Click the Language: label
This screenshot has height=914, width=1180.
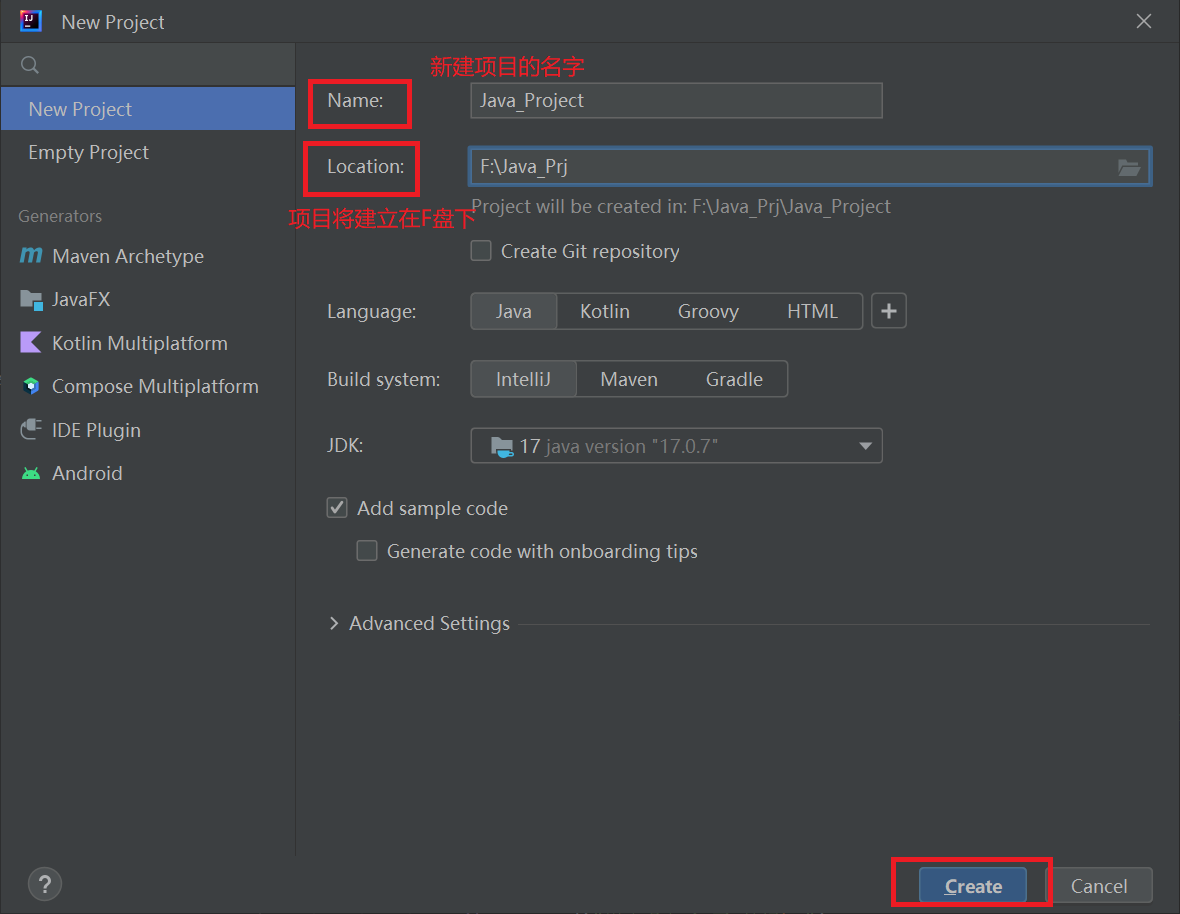372,311
